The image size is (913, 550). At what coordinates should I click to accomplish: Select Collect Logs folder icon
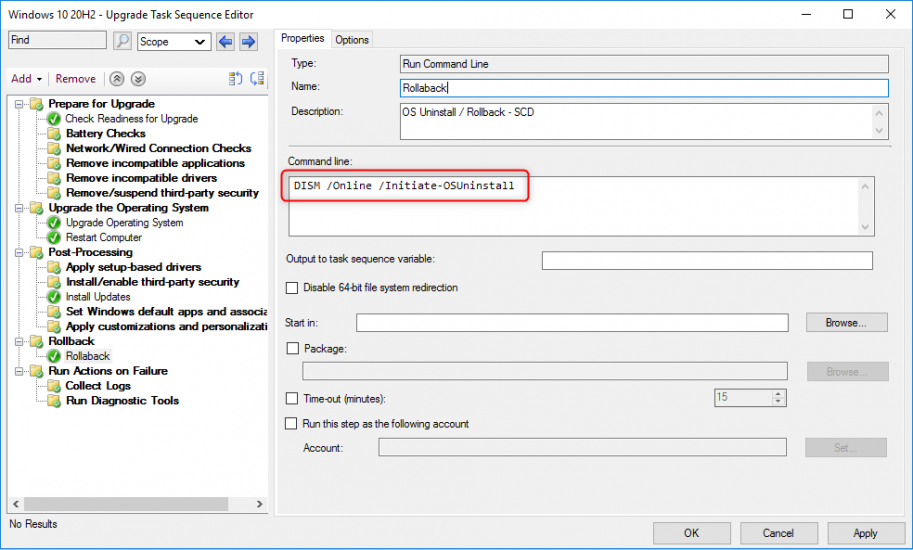click(x=54, y=386)
